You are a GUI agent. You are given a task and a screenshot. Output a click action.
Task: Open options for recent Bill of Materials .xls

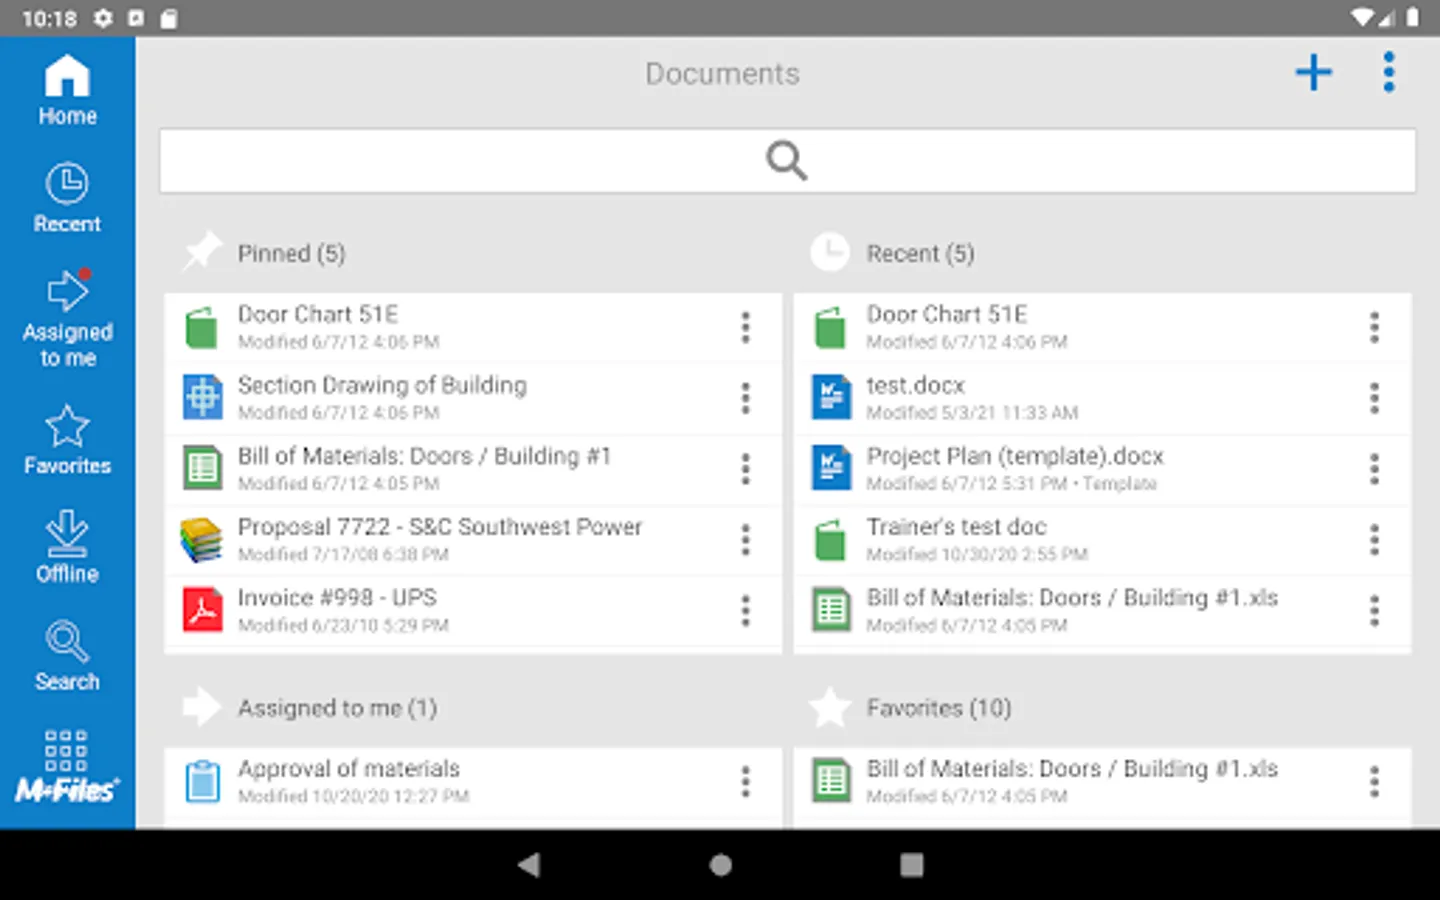point(1374,611)
